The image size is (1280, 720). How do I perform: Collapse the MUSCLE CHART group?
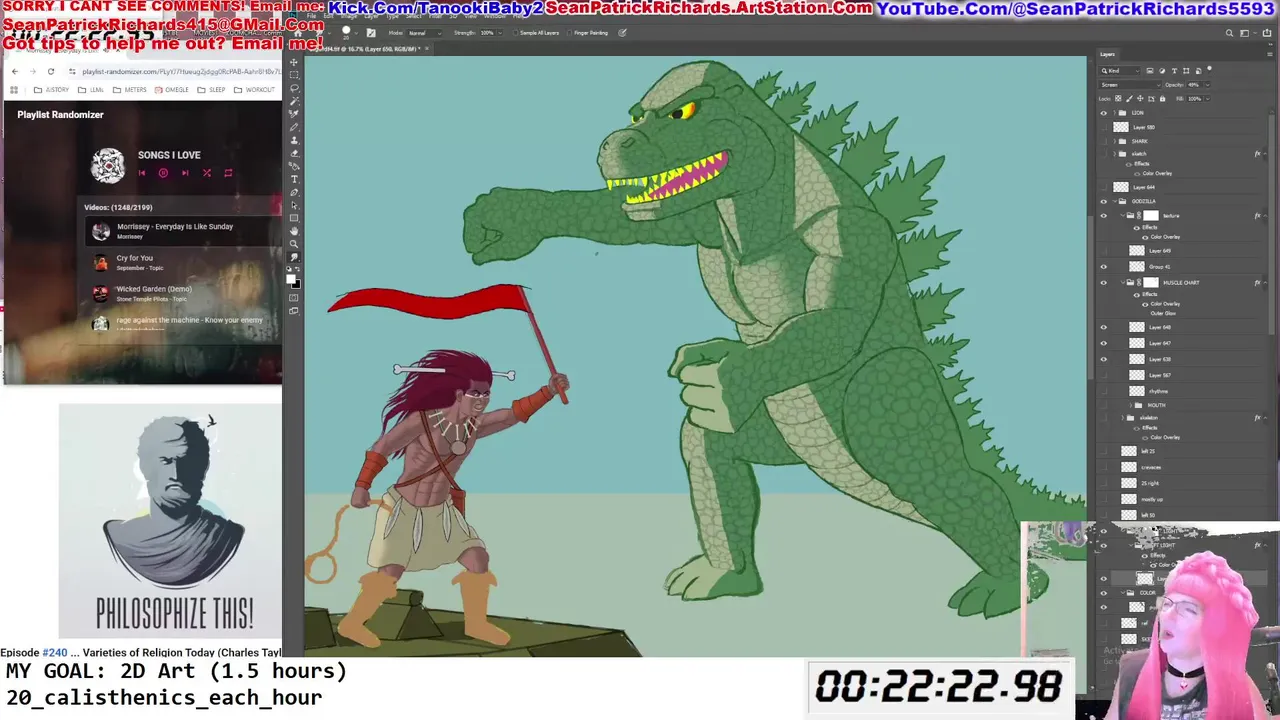pos(1122,283)
